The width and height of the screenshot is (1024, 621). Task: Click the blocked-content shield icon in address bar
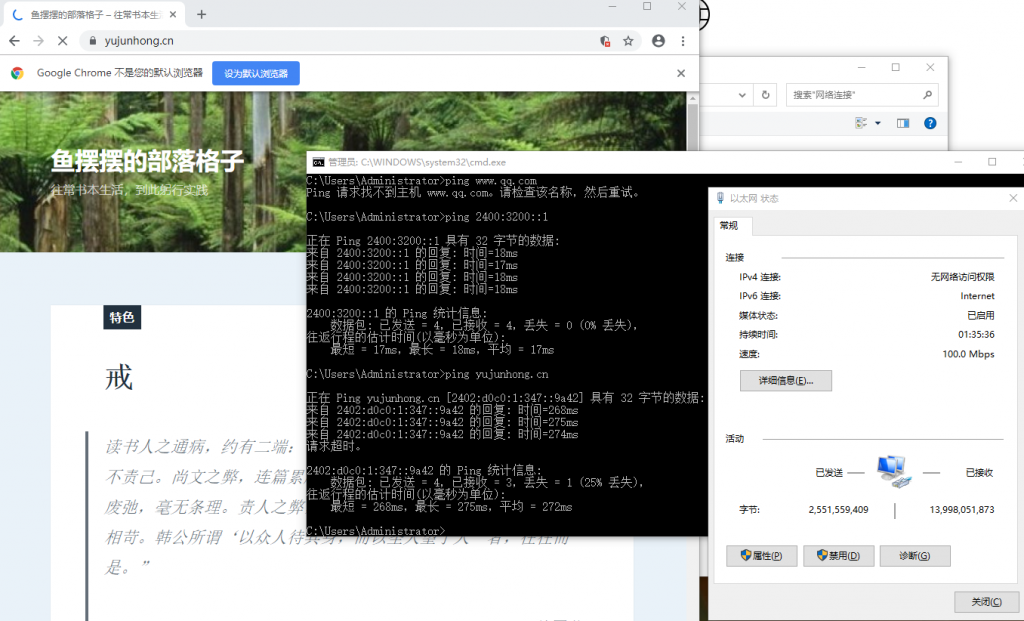pyautogui.click(x=605, y=41)
